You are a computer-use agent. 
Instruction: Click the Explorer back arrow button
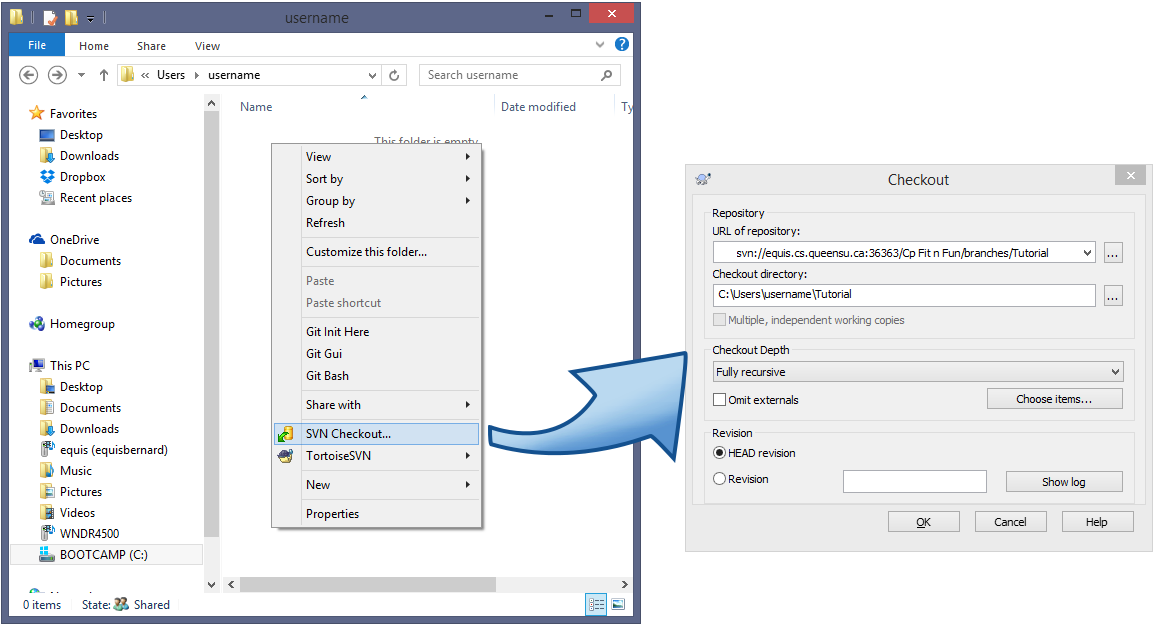pos(29,75)
